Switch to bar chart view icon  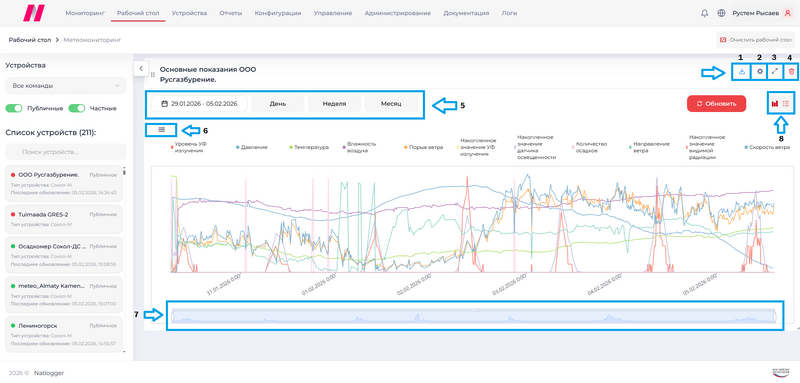tap(774, 104)
